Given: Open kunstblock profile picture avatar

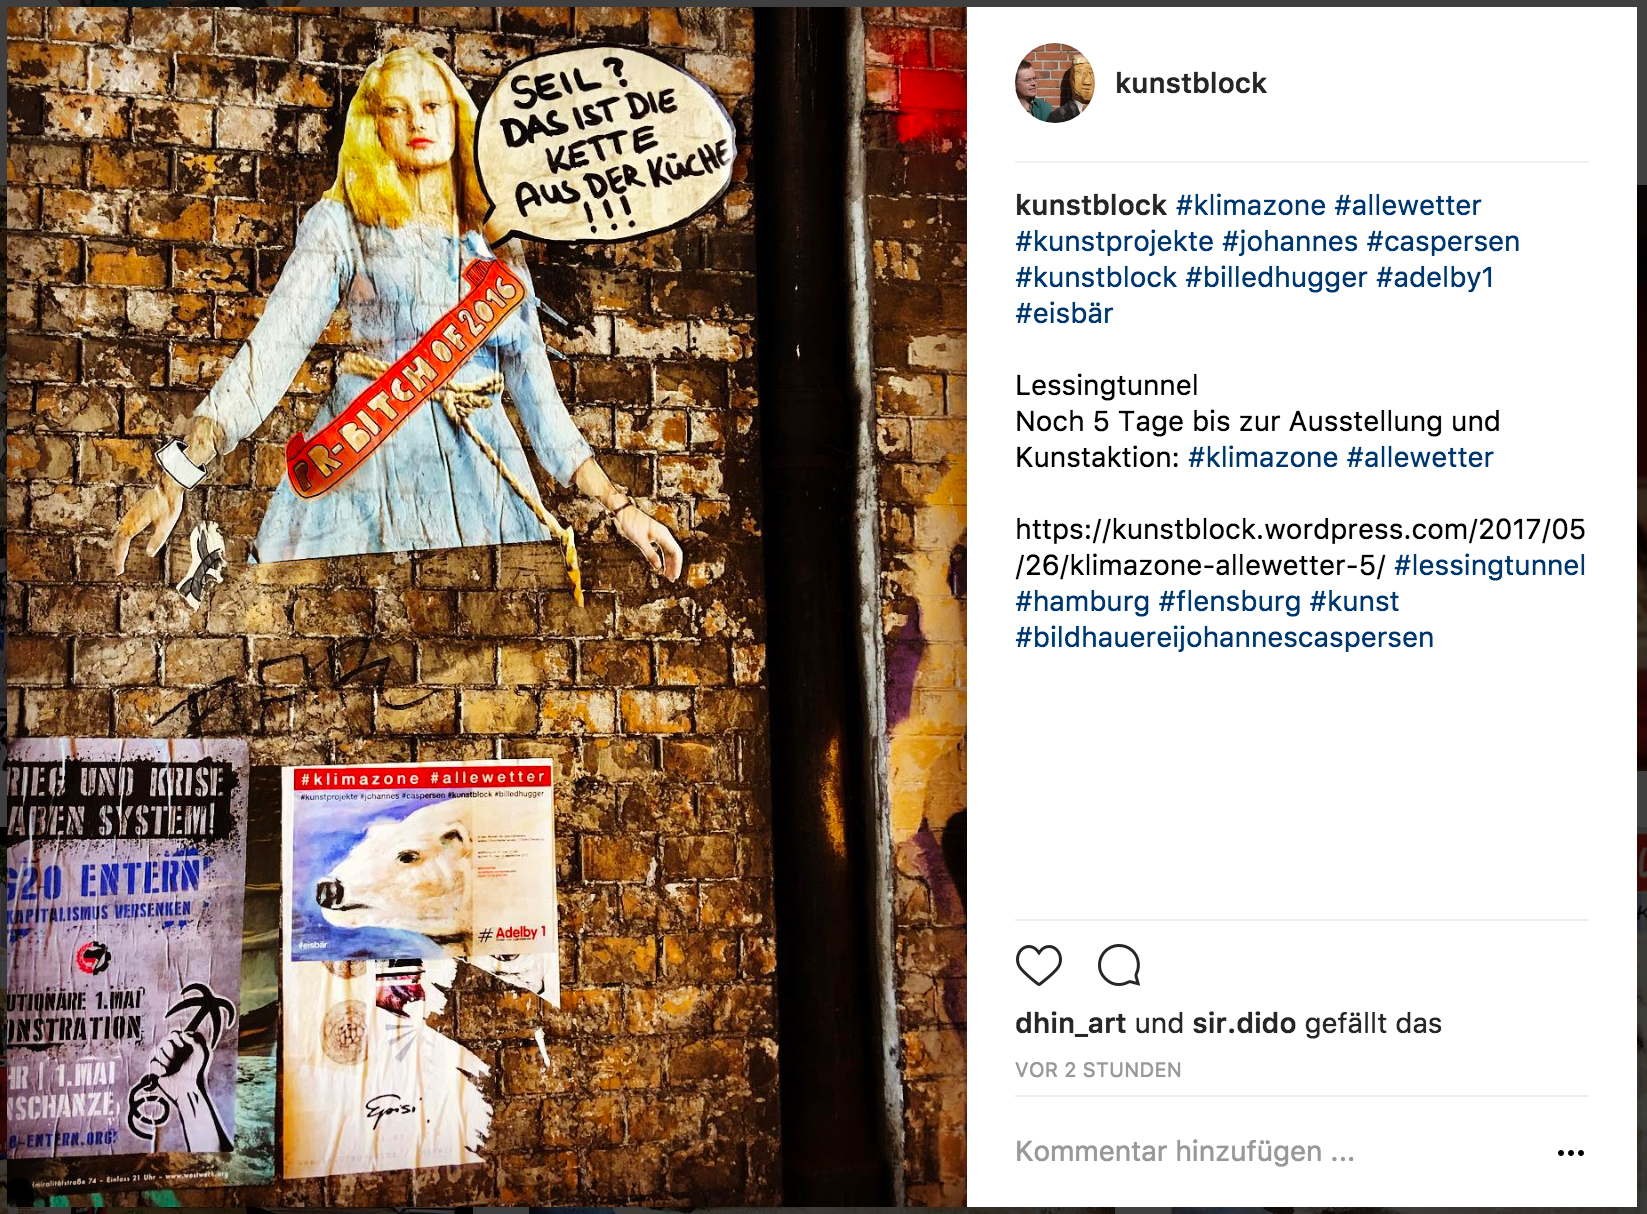Looking at the screenshot, I should [1055, 83].
